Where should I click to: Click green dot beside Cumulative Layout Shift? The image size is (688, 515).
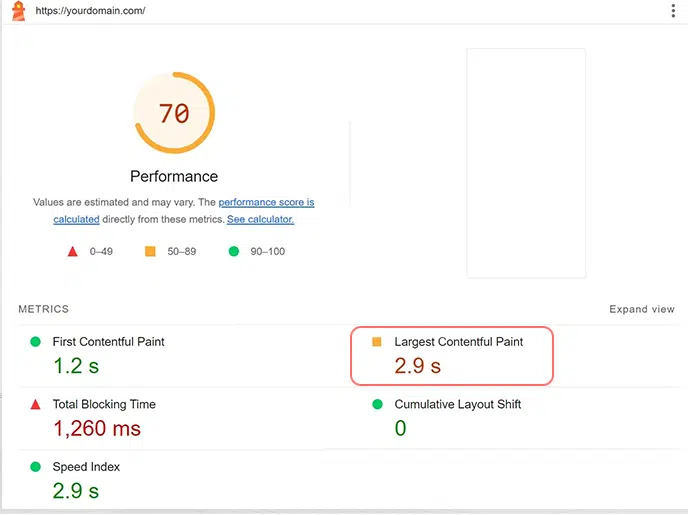tap(377, 404)
